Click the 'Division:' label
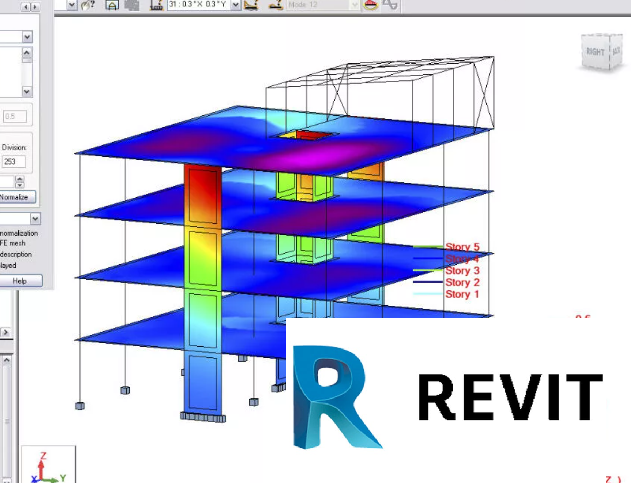 14,147
